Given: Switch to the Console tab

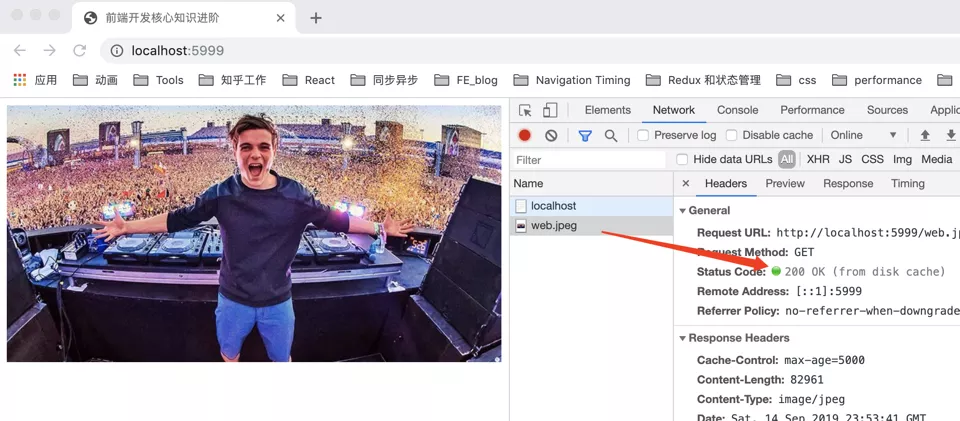Looking at the screenshot, I should pos(737,110).
